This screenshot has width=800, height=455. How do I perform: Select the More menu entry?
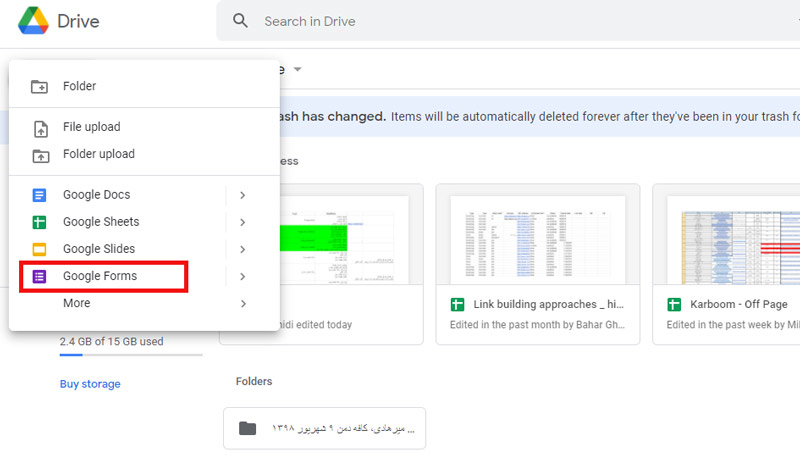77,303
